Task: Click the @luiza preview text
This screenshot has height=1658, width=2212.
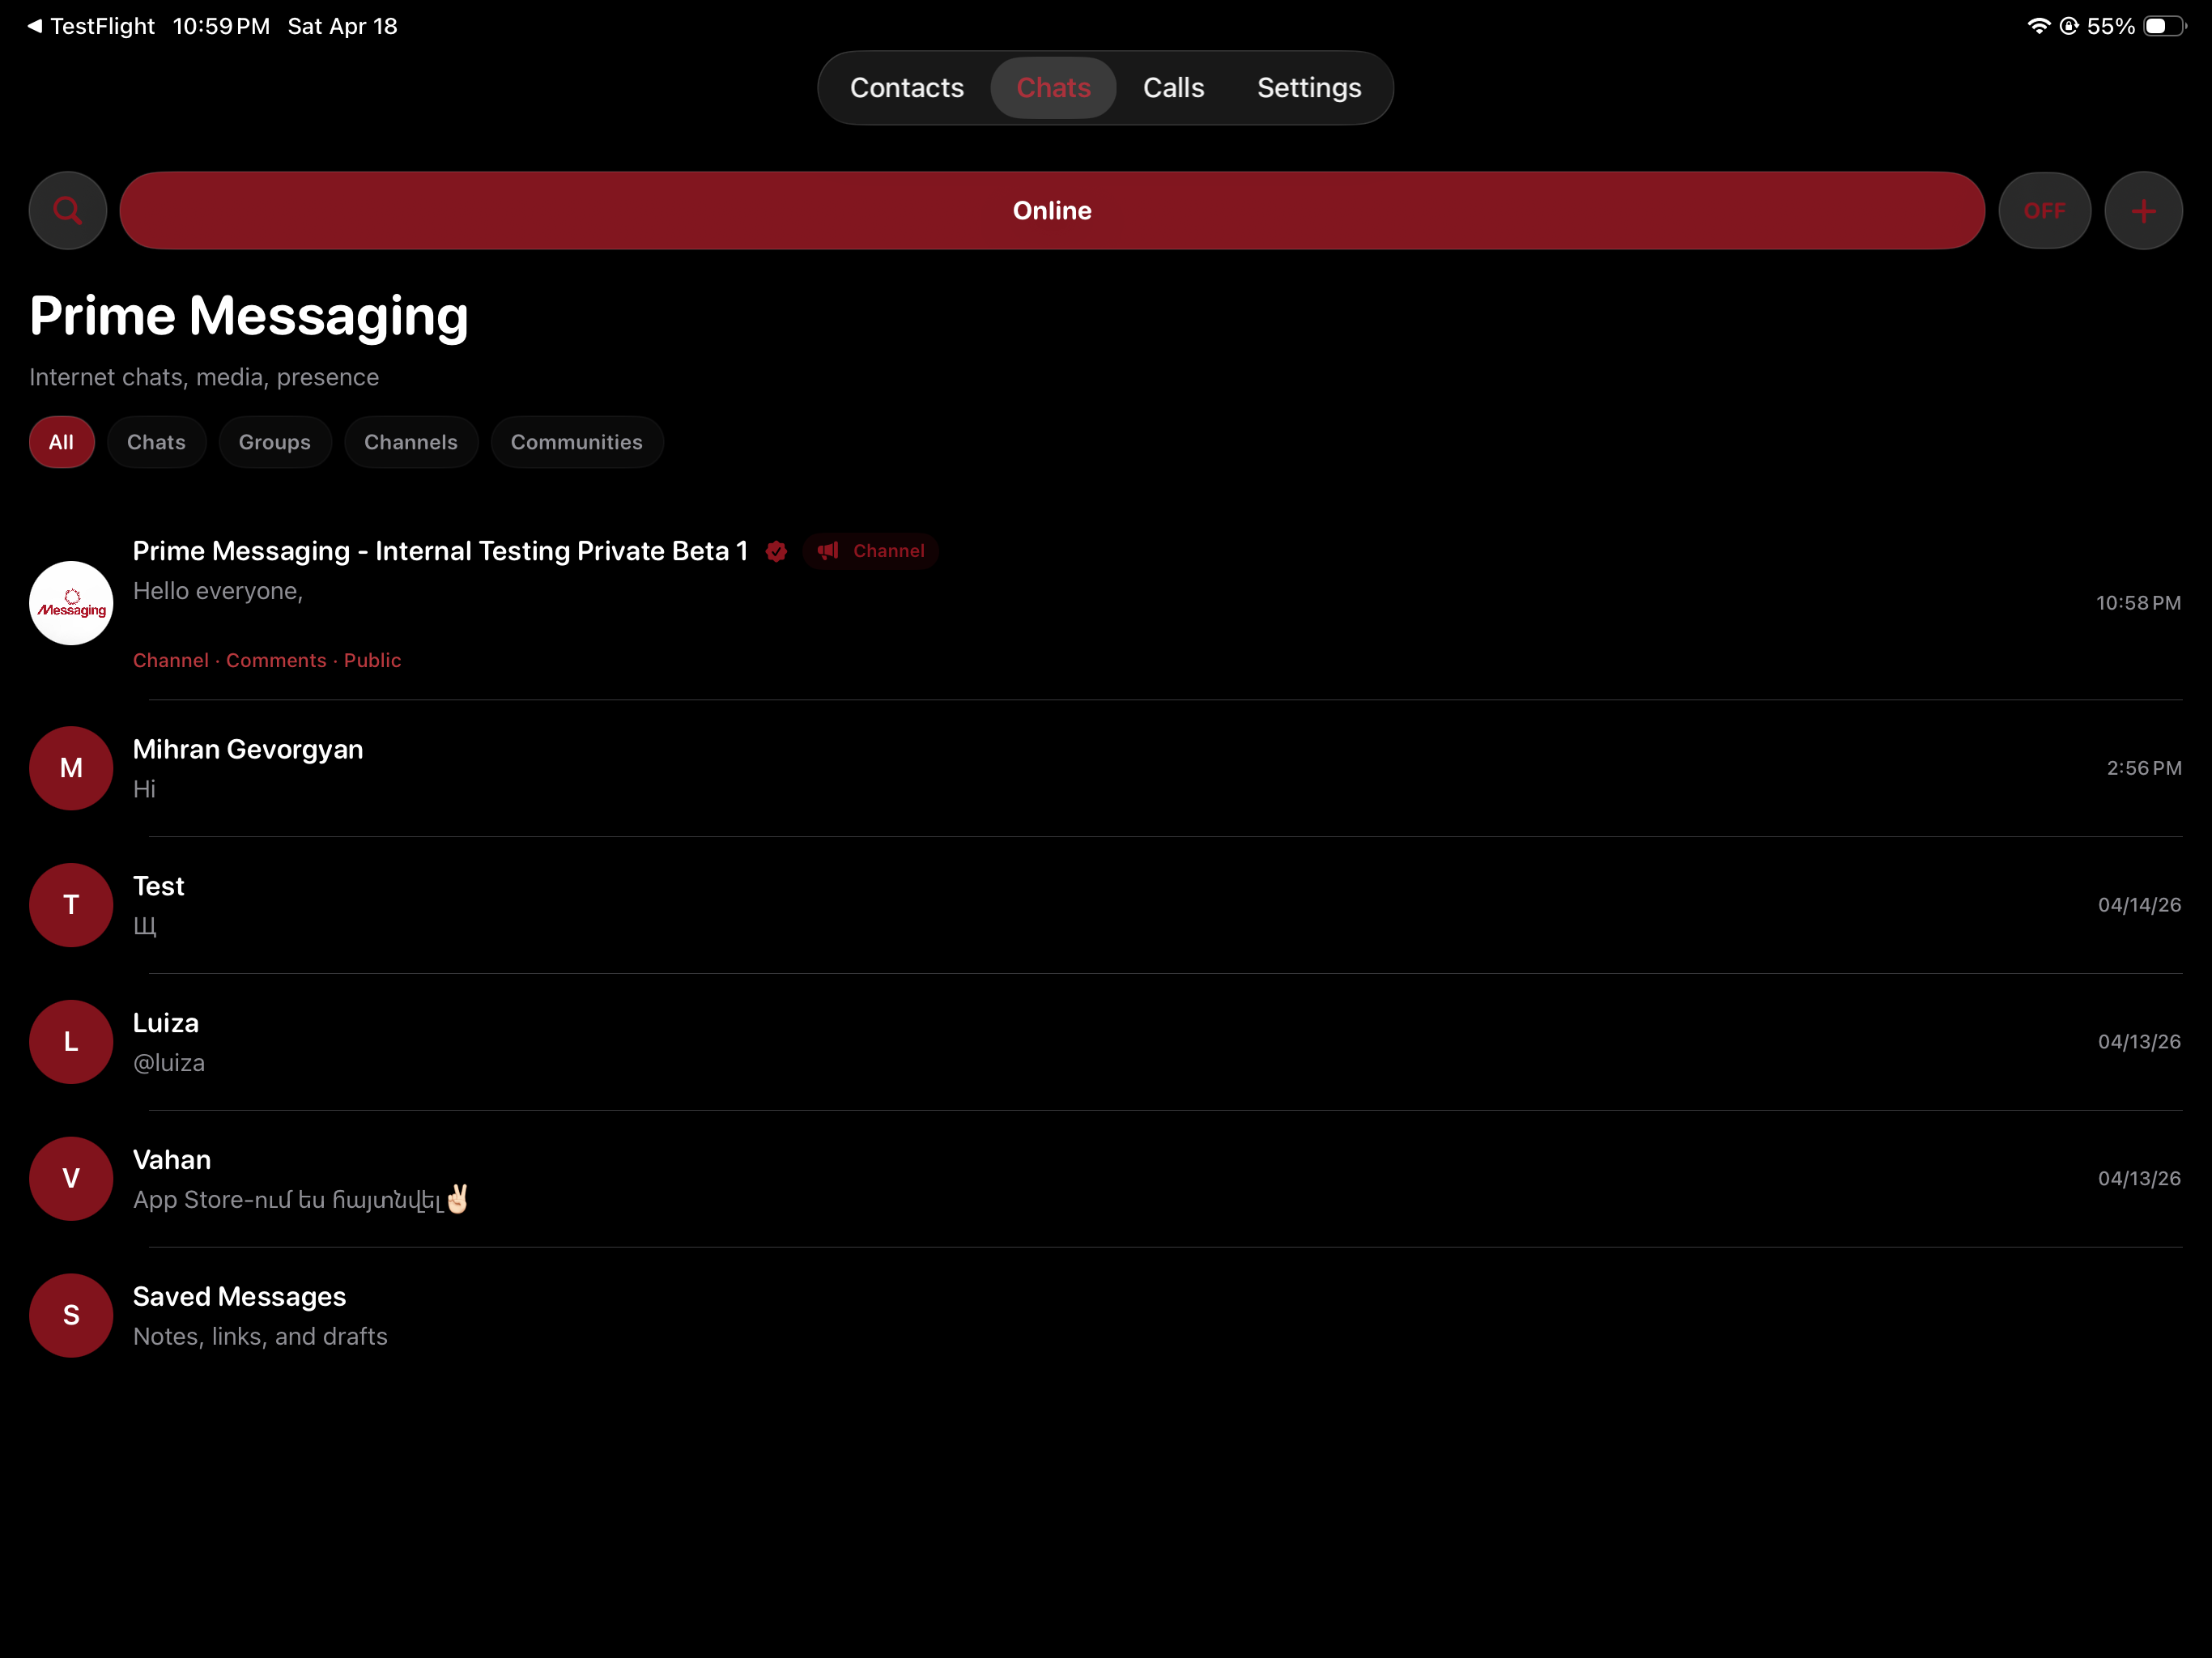Action: click(169, 1063)
